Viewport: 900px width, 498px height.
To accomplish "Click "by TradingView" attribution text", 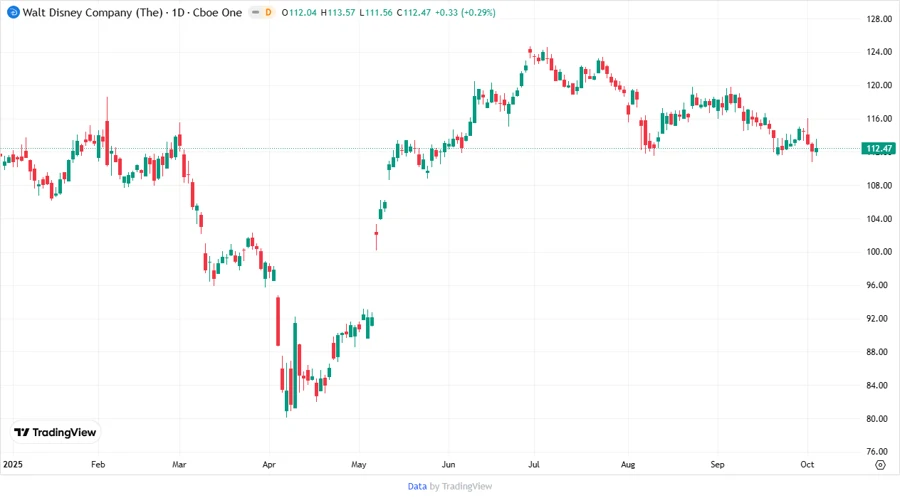I will pyautogui.click(x=460, y=486).
